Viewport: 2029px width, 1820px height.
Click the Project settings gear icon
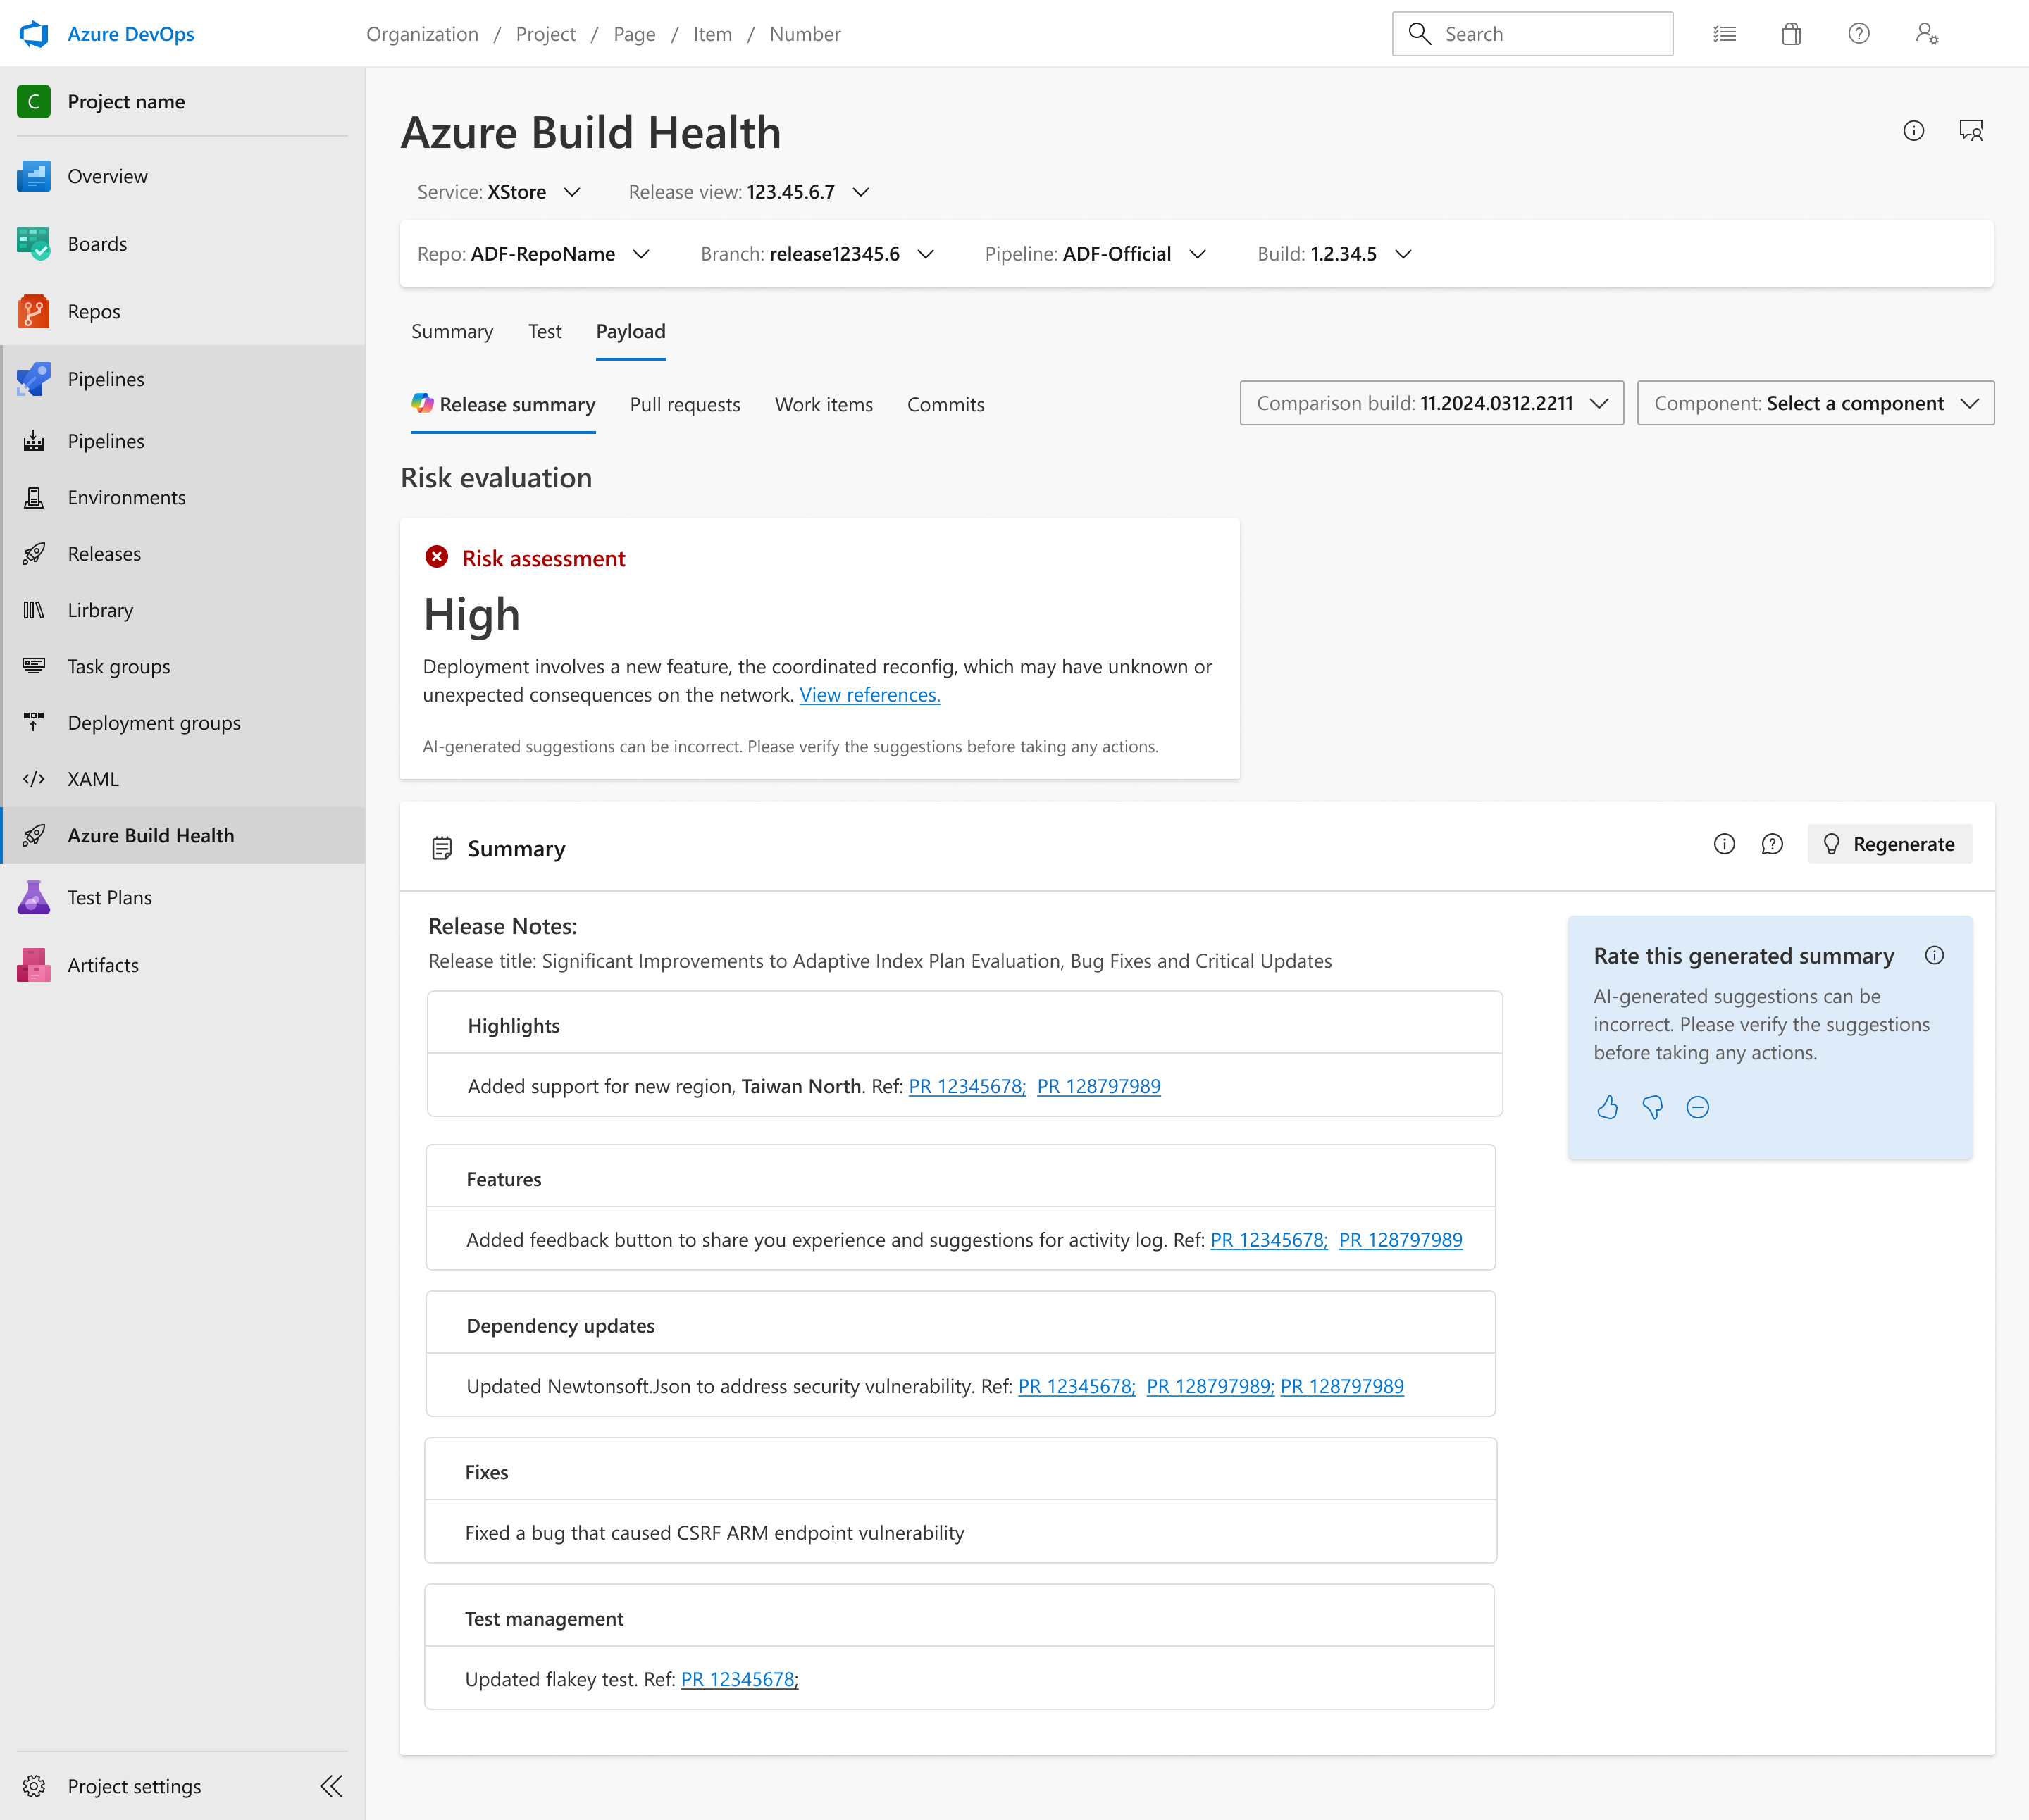pyautogui.click(x=34, y=1786)
